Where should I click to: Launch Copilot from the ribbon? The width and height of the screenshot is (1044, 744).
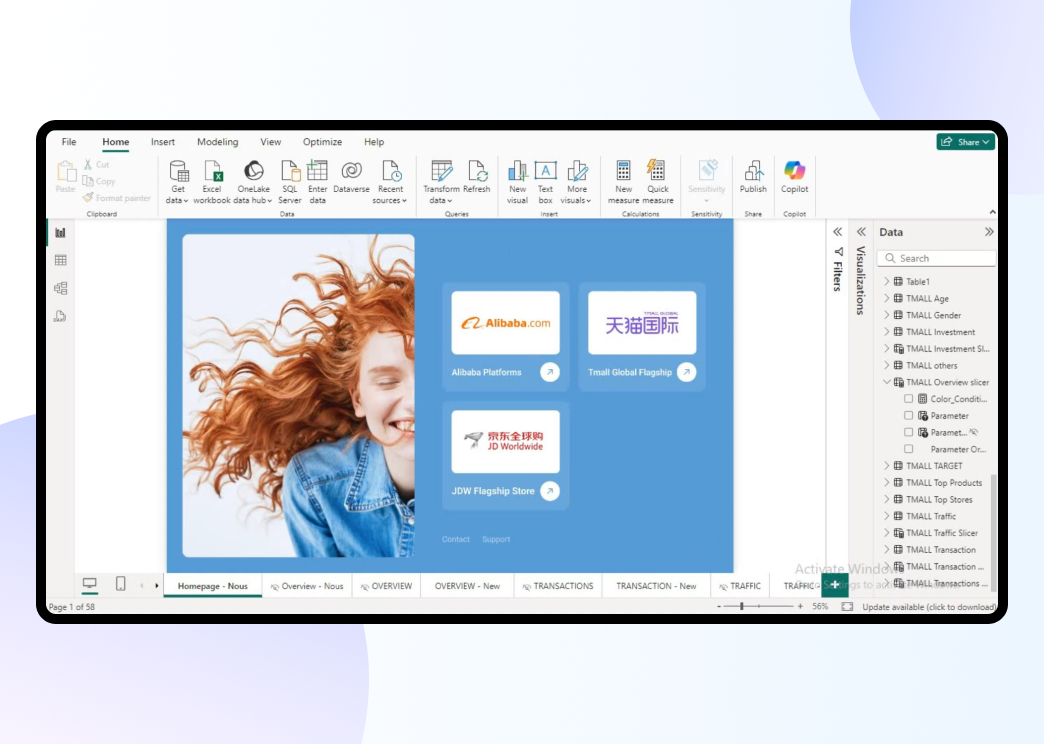pos(794,177)
